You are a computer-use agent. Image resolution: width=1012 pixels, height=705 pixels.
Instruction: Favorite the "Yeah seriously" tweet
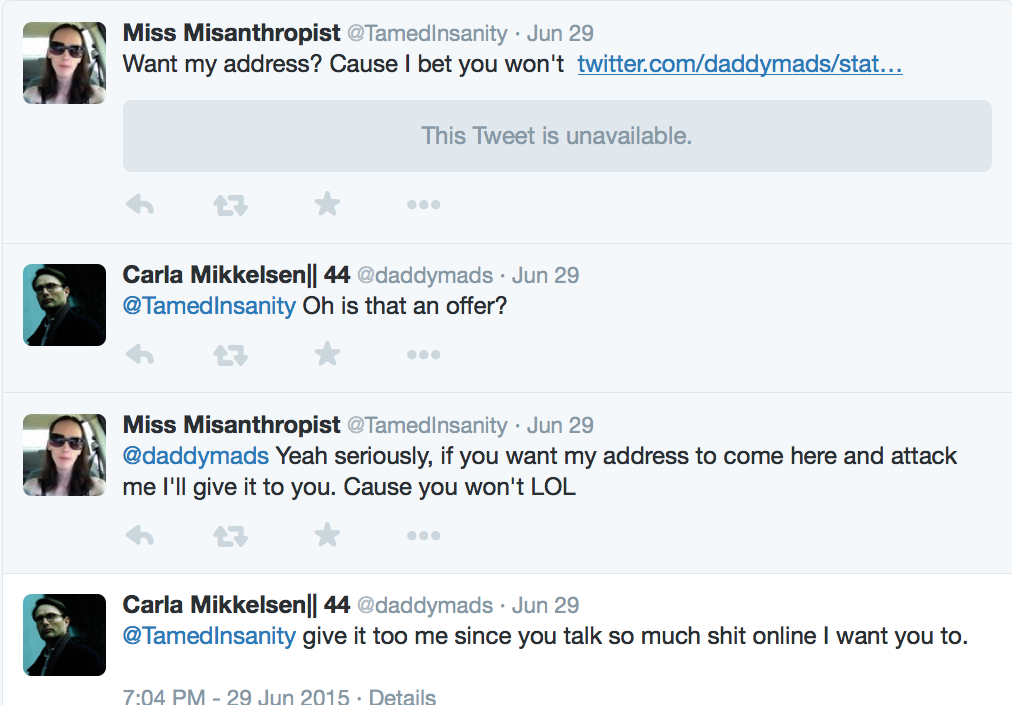pyautogui.click(x=327, y=536)
